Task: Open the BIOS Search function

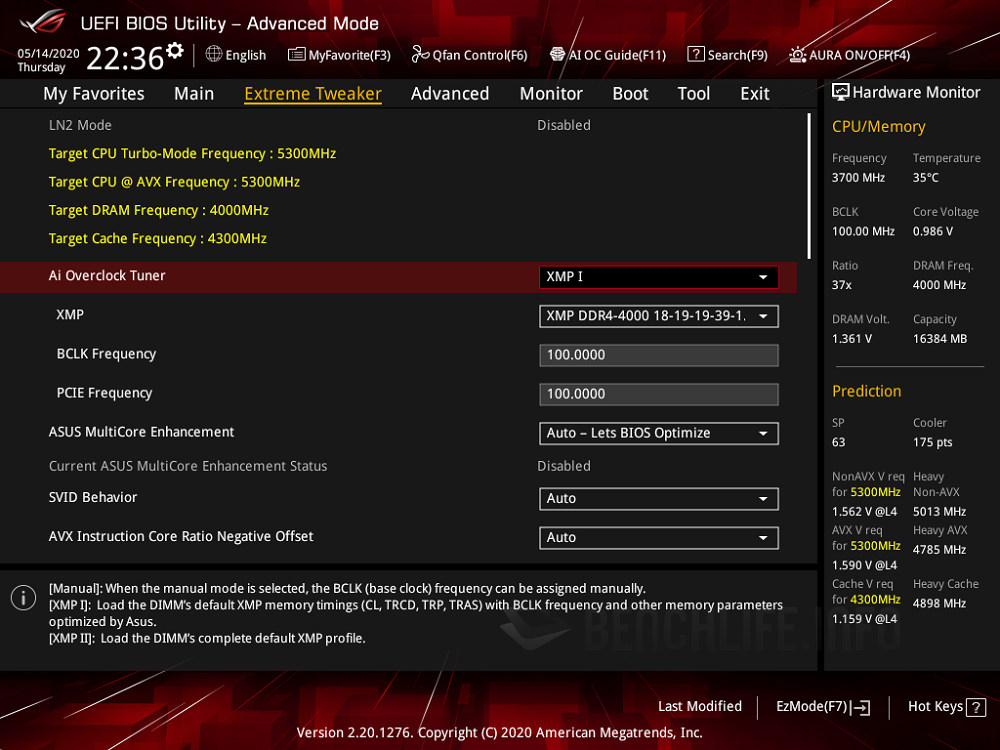Action: (727, 55)
